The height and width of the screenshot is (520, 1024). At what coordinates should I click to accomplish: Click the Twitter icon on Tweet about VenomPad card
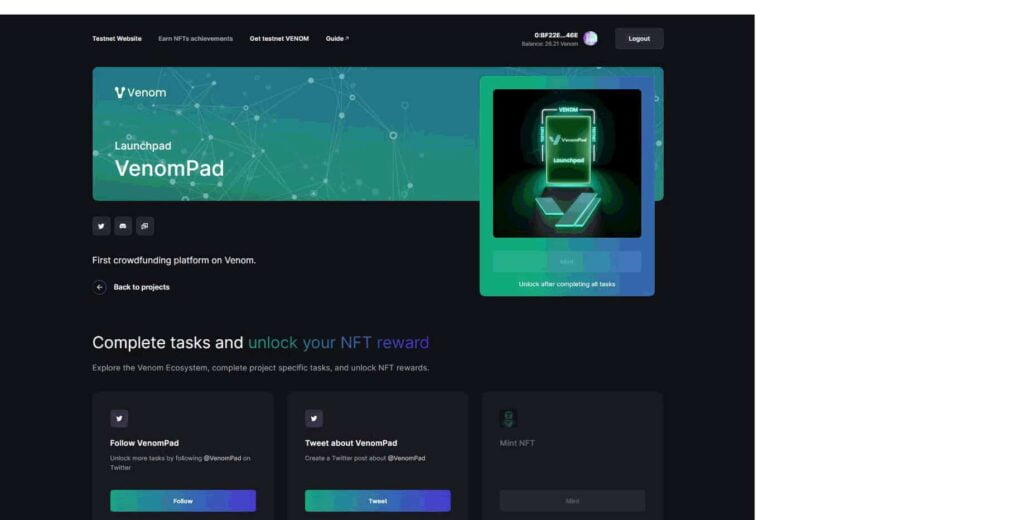point(313,418)
